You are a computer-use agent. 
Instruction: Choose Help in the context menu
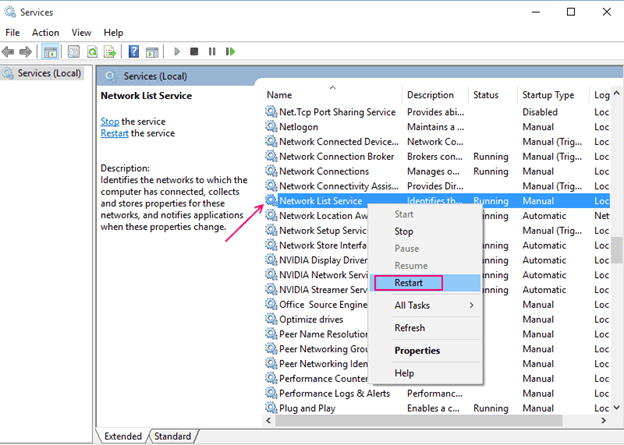tap(425, 373)
